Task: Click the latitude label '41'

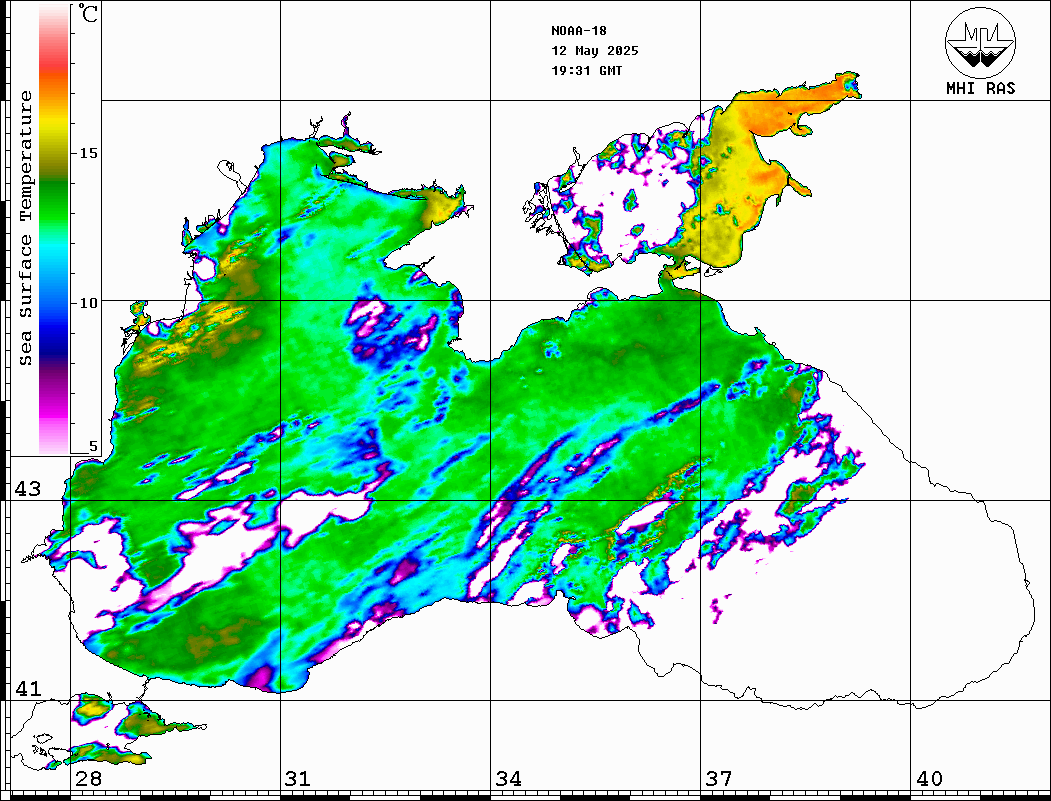Action: pos(28,689)
